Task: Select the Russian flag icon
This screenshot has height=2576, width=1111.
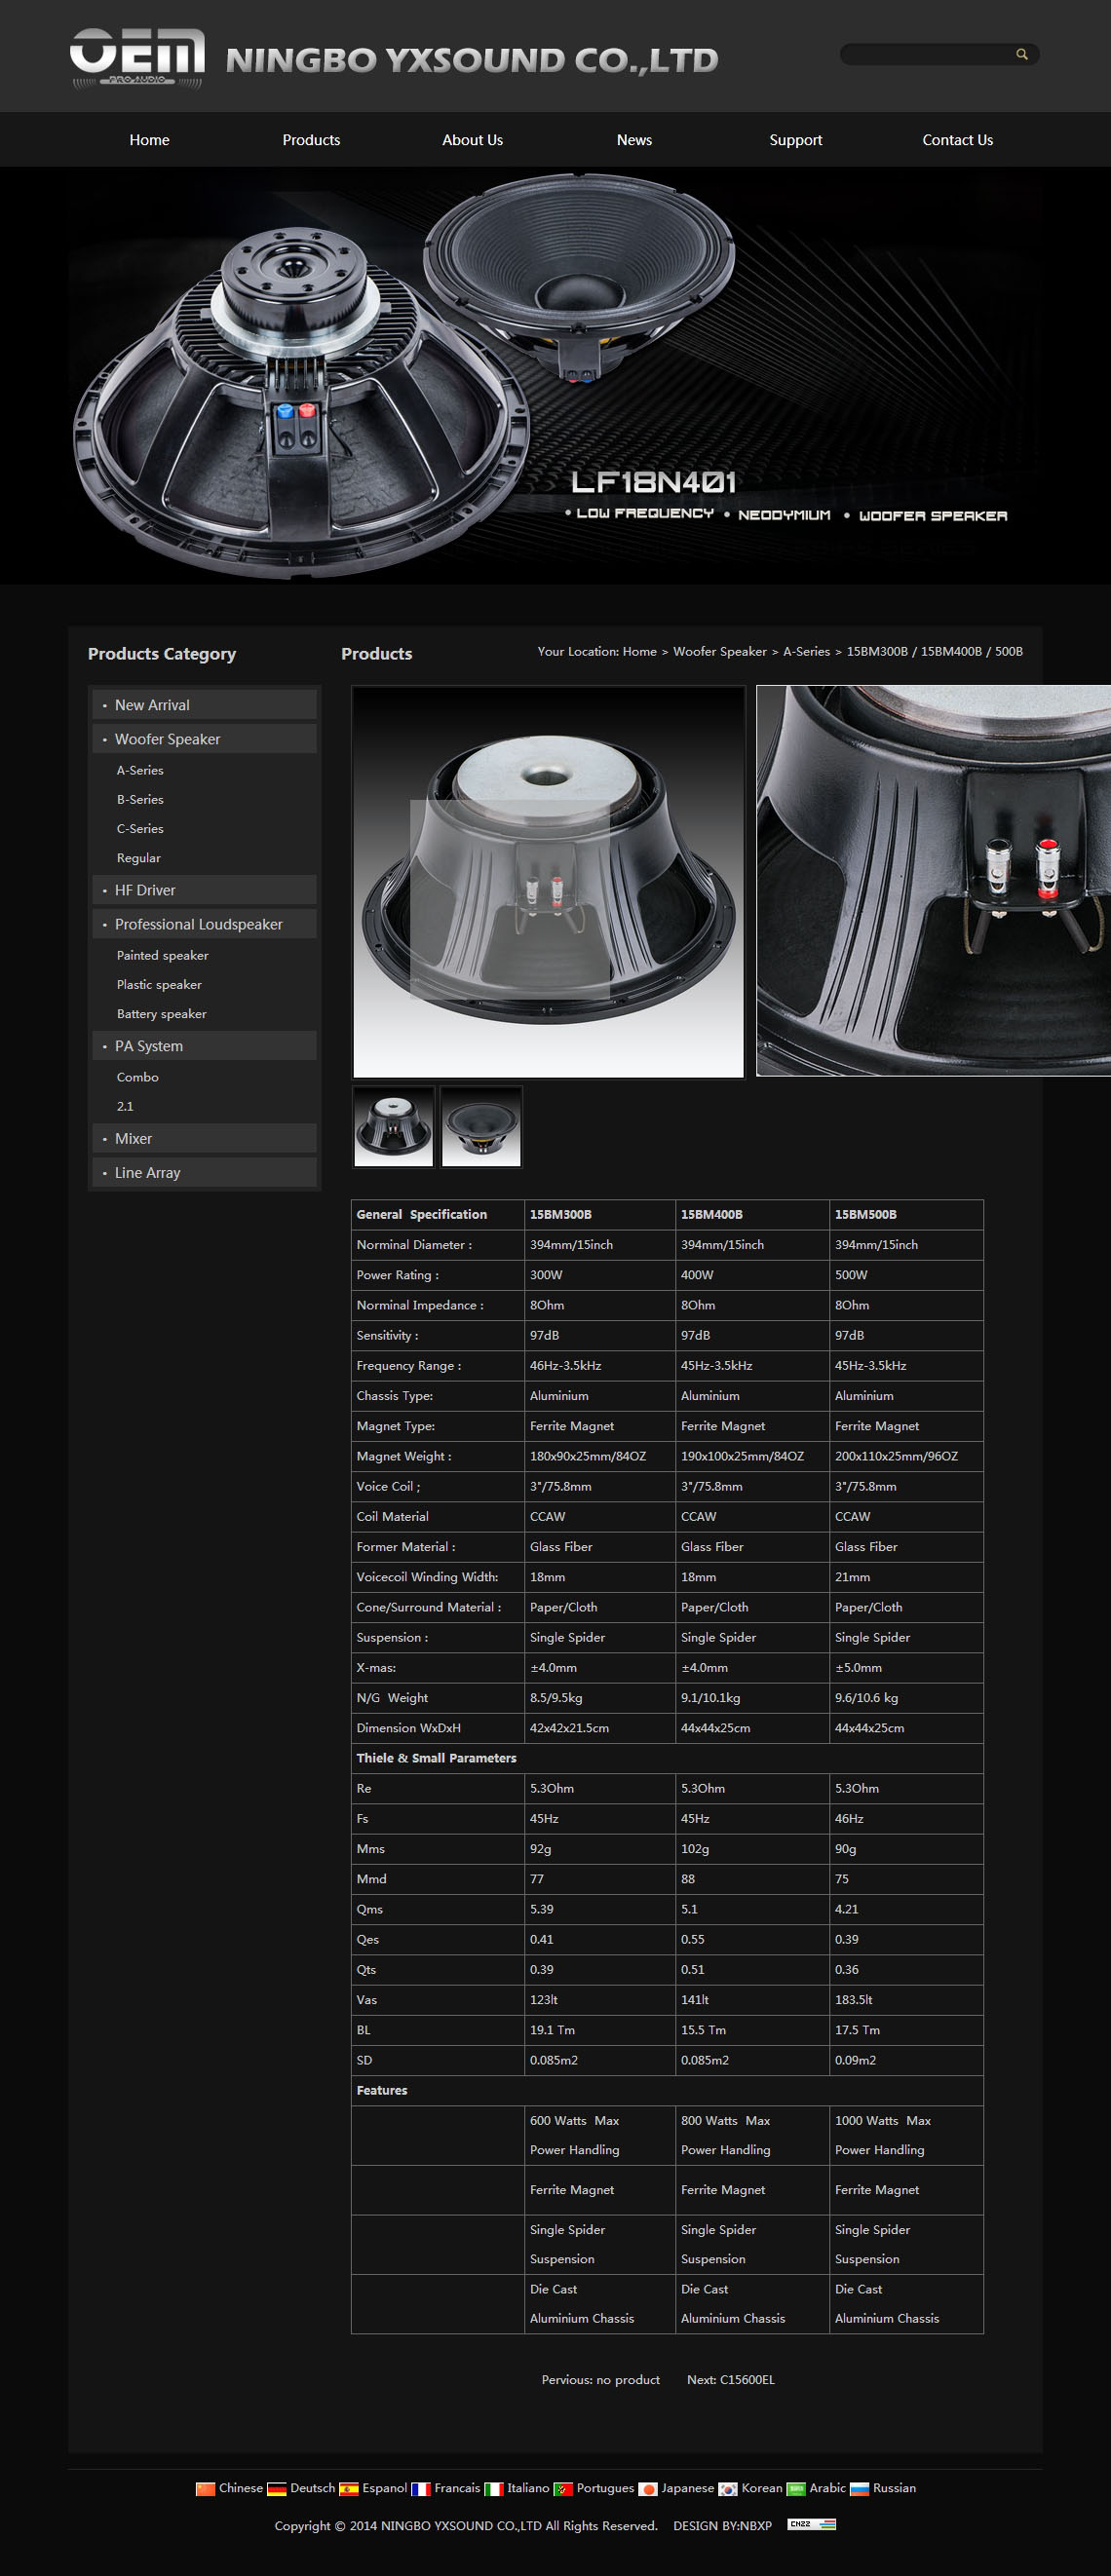Action: pos(860,2489)
